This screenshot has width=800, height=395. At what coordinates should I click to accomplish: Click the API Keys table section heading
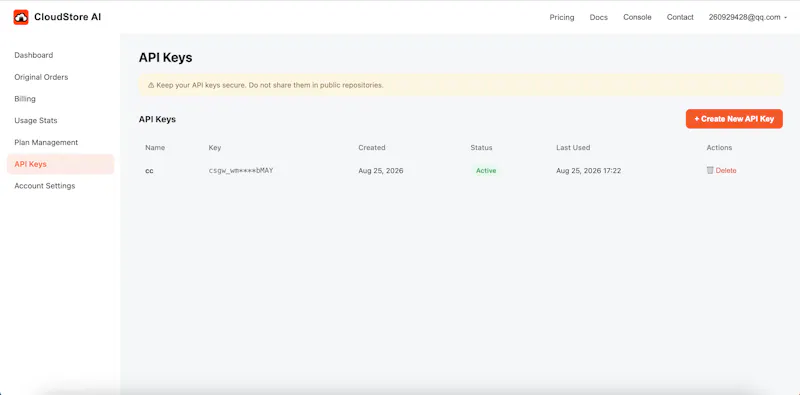click(x=157, y=119)
